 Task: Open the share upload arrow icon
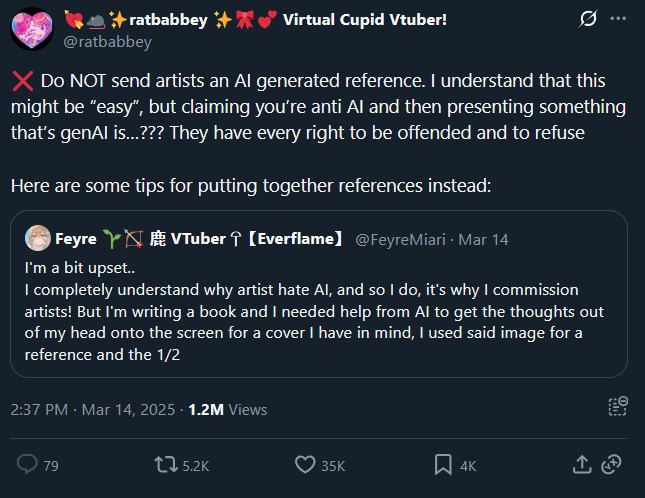click(x=582, y=465)
